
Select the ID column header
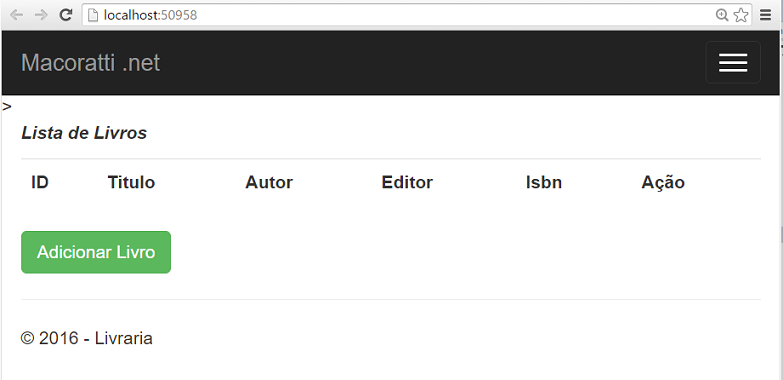coord(40,182)
